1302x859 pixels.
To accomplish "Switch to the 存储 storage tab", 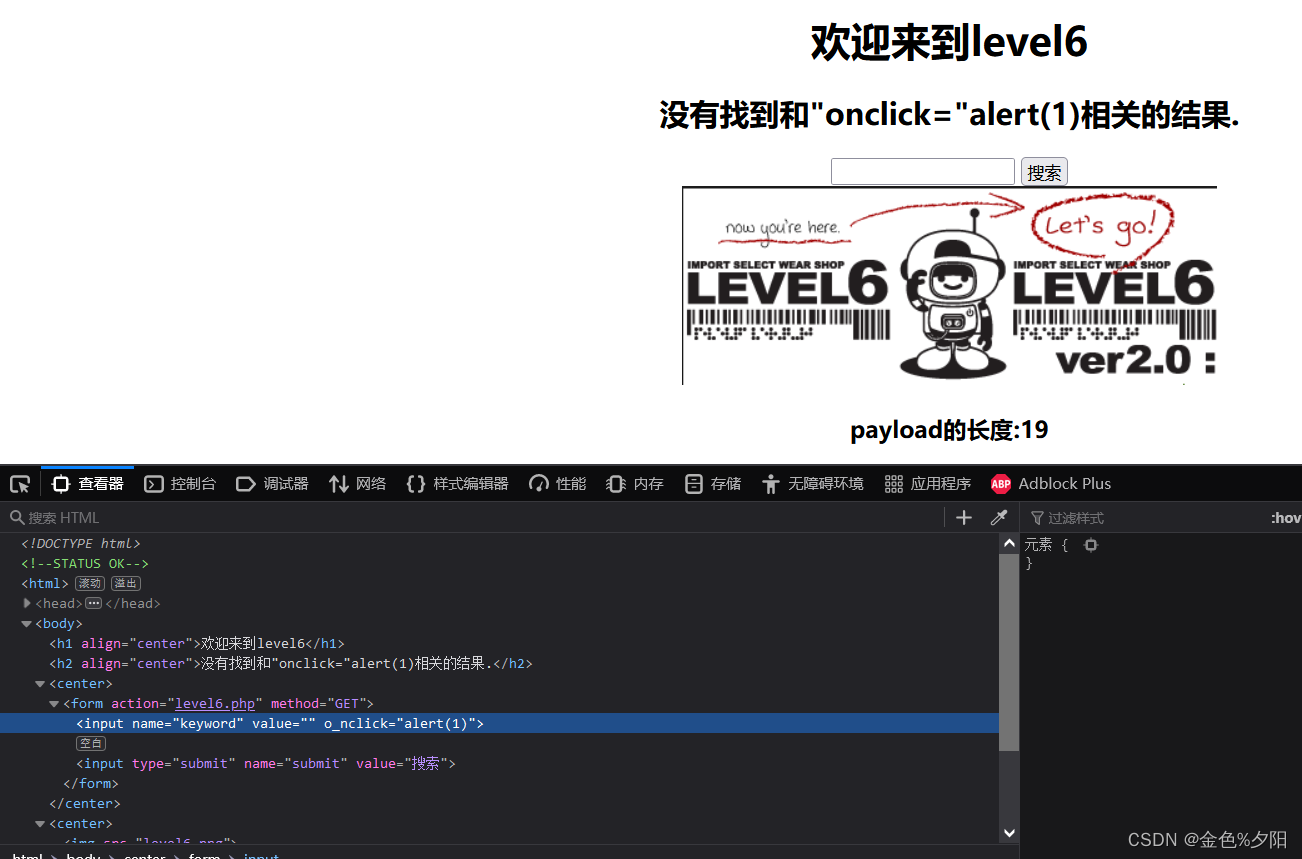I will pos(713,484).
